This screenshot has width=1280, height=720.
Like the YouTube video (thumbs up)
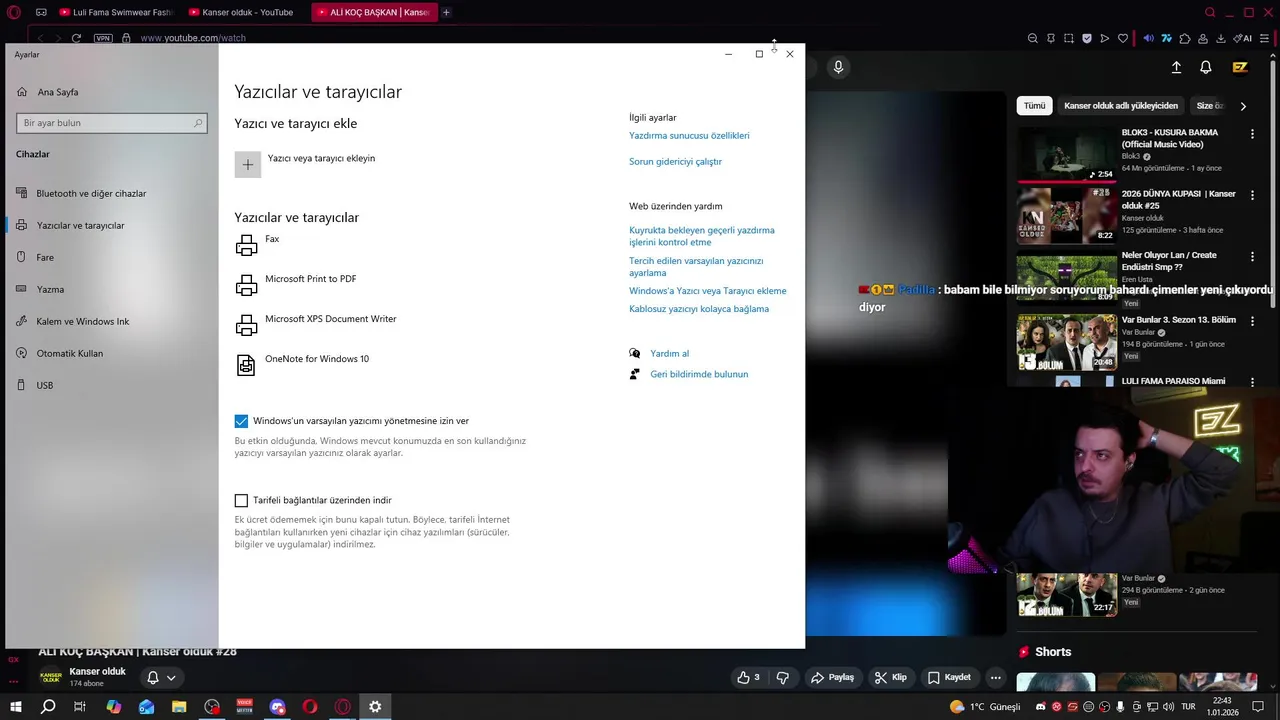[x=748, y=677]
